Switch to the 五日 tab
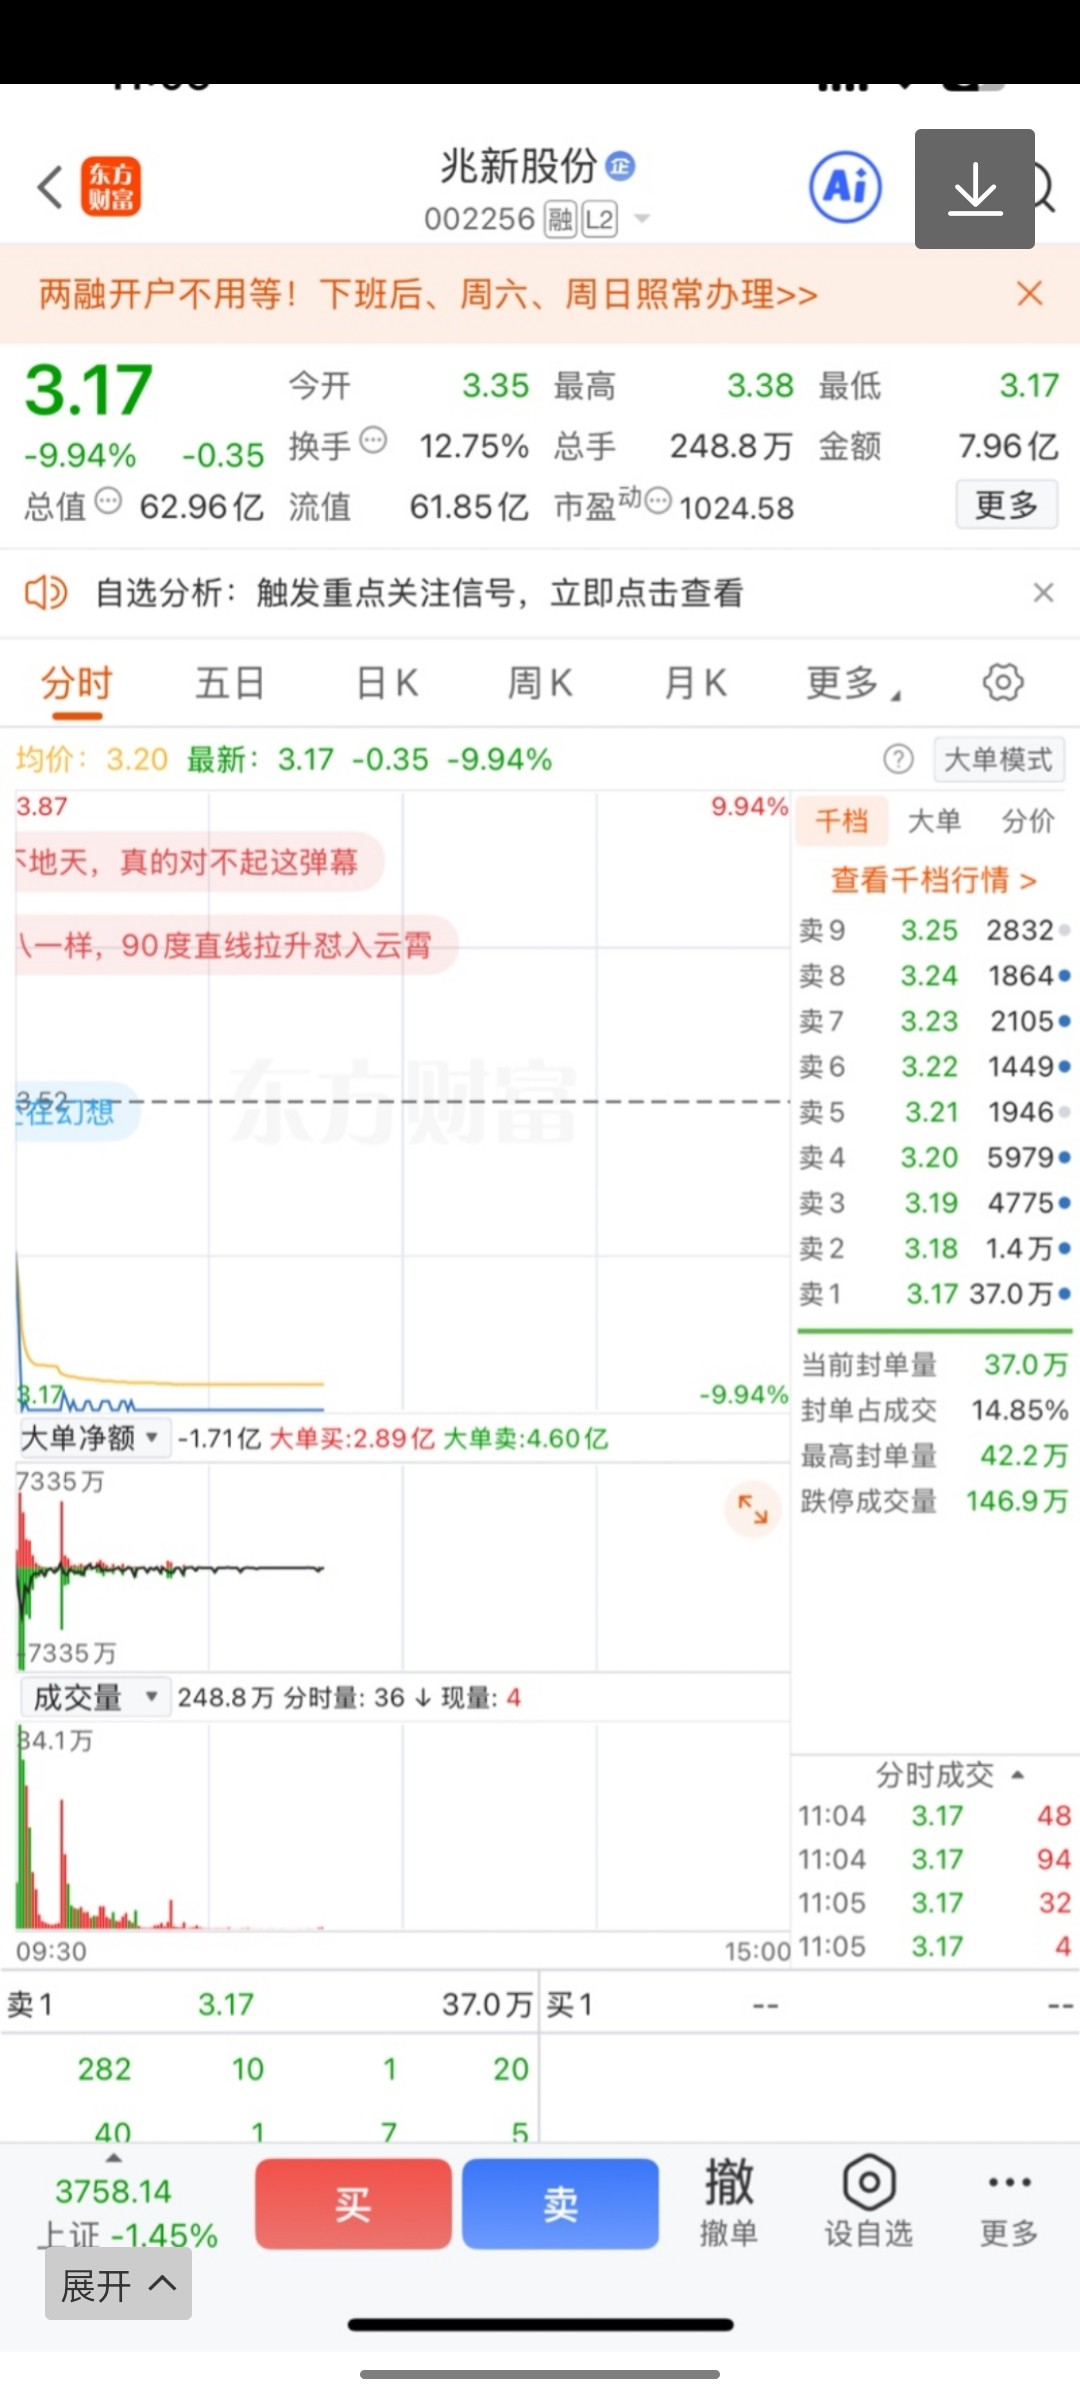 (x=230, y=684)
